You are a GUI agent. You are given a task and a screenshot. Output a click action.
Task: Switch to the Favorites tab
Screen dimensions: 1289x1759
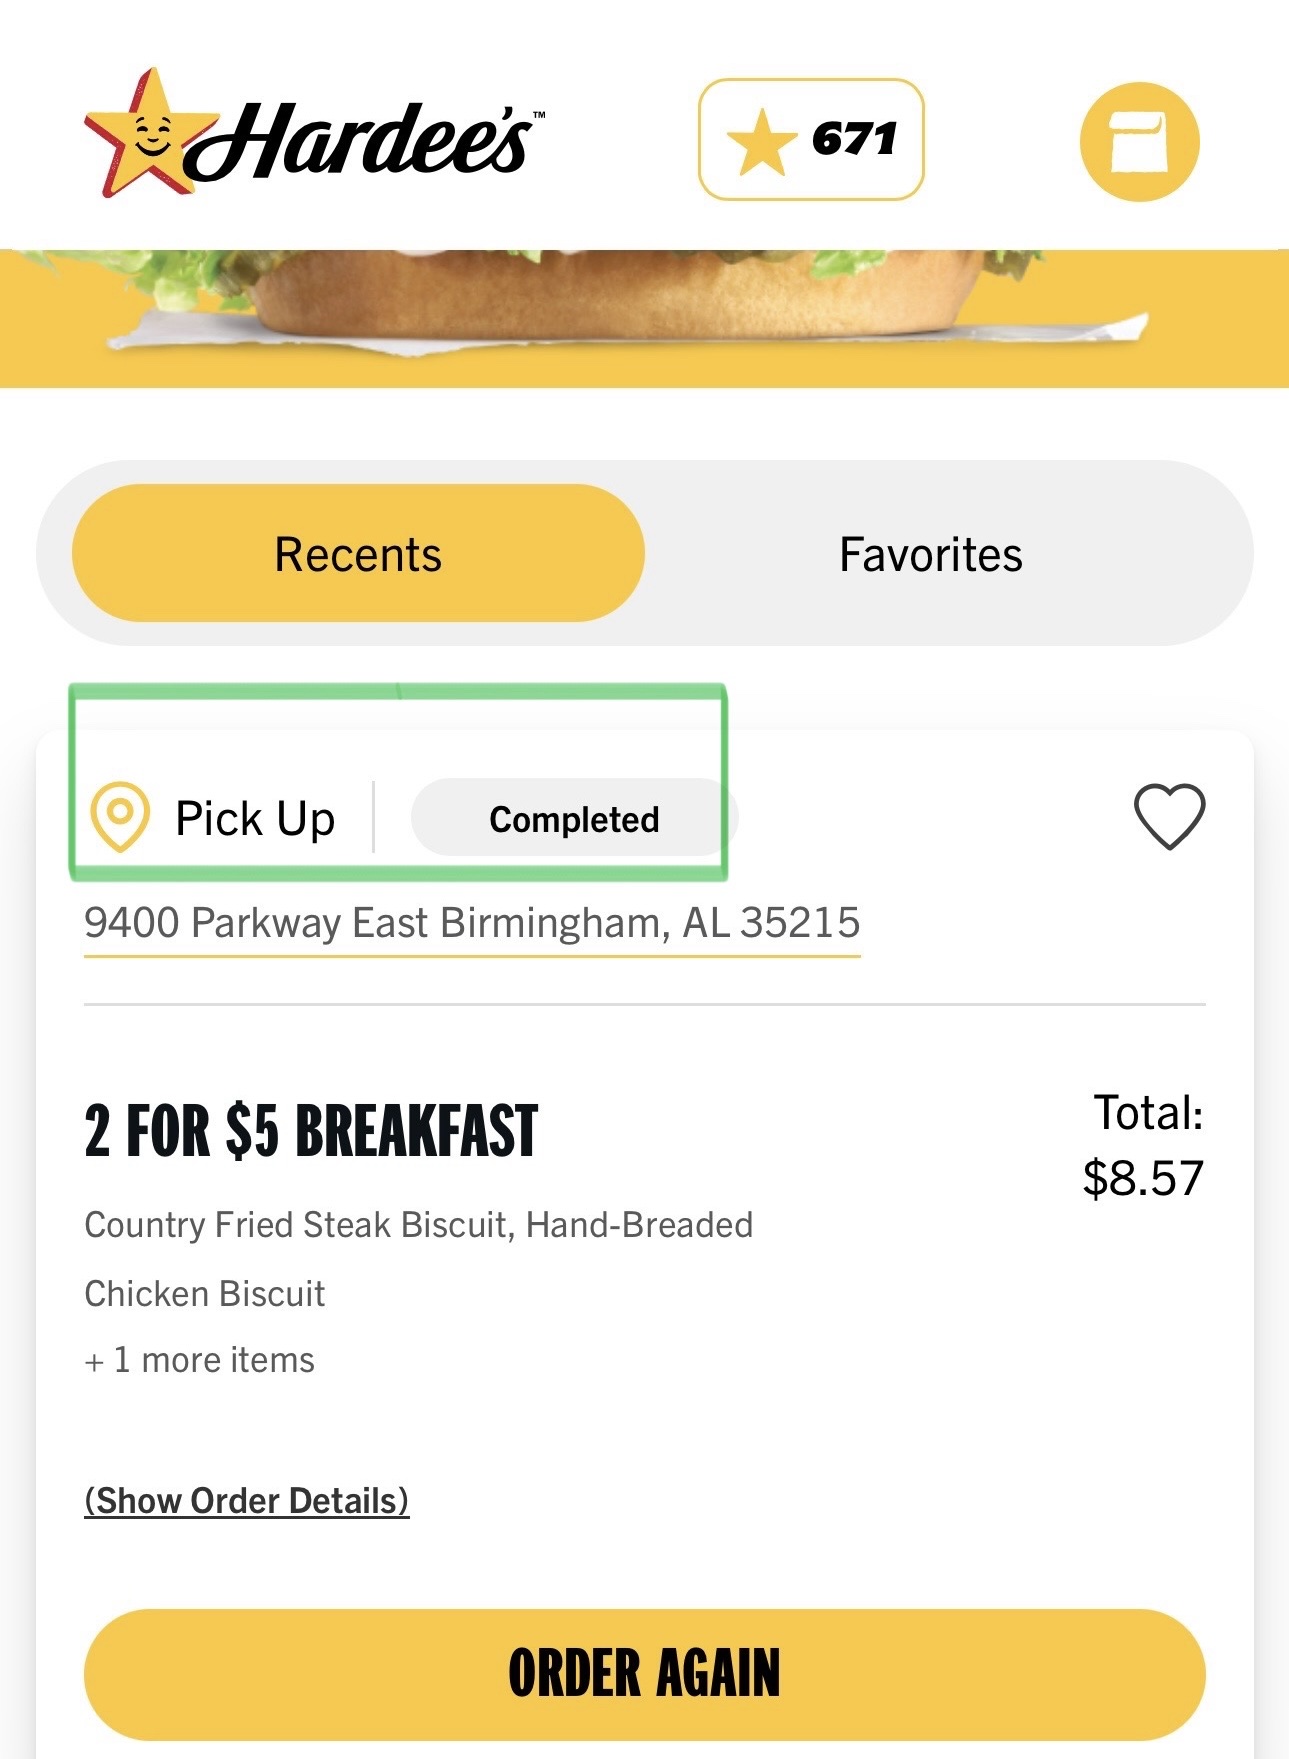(x=930, y=554)
